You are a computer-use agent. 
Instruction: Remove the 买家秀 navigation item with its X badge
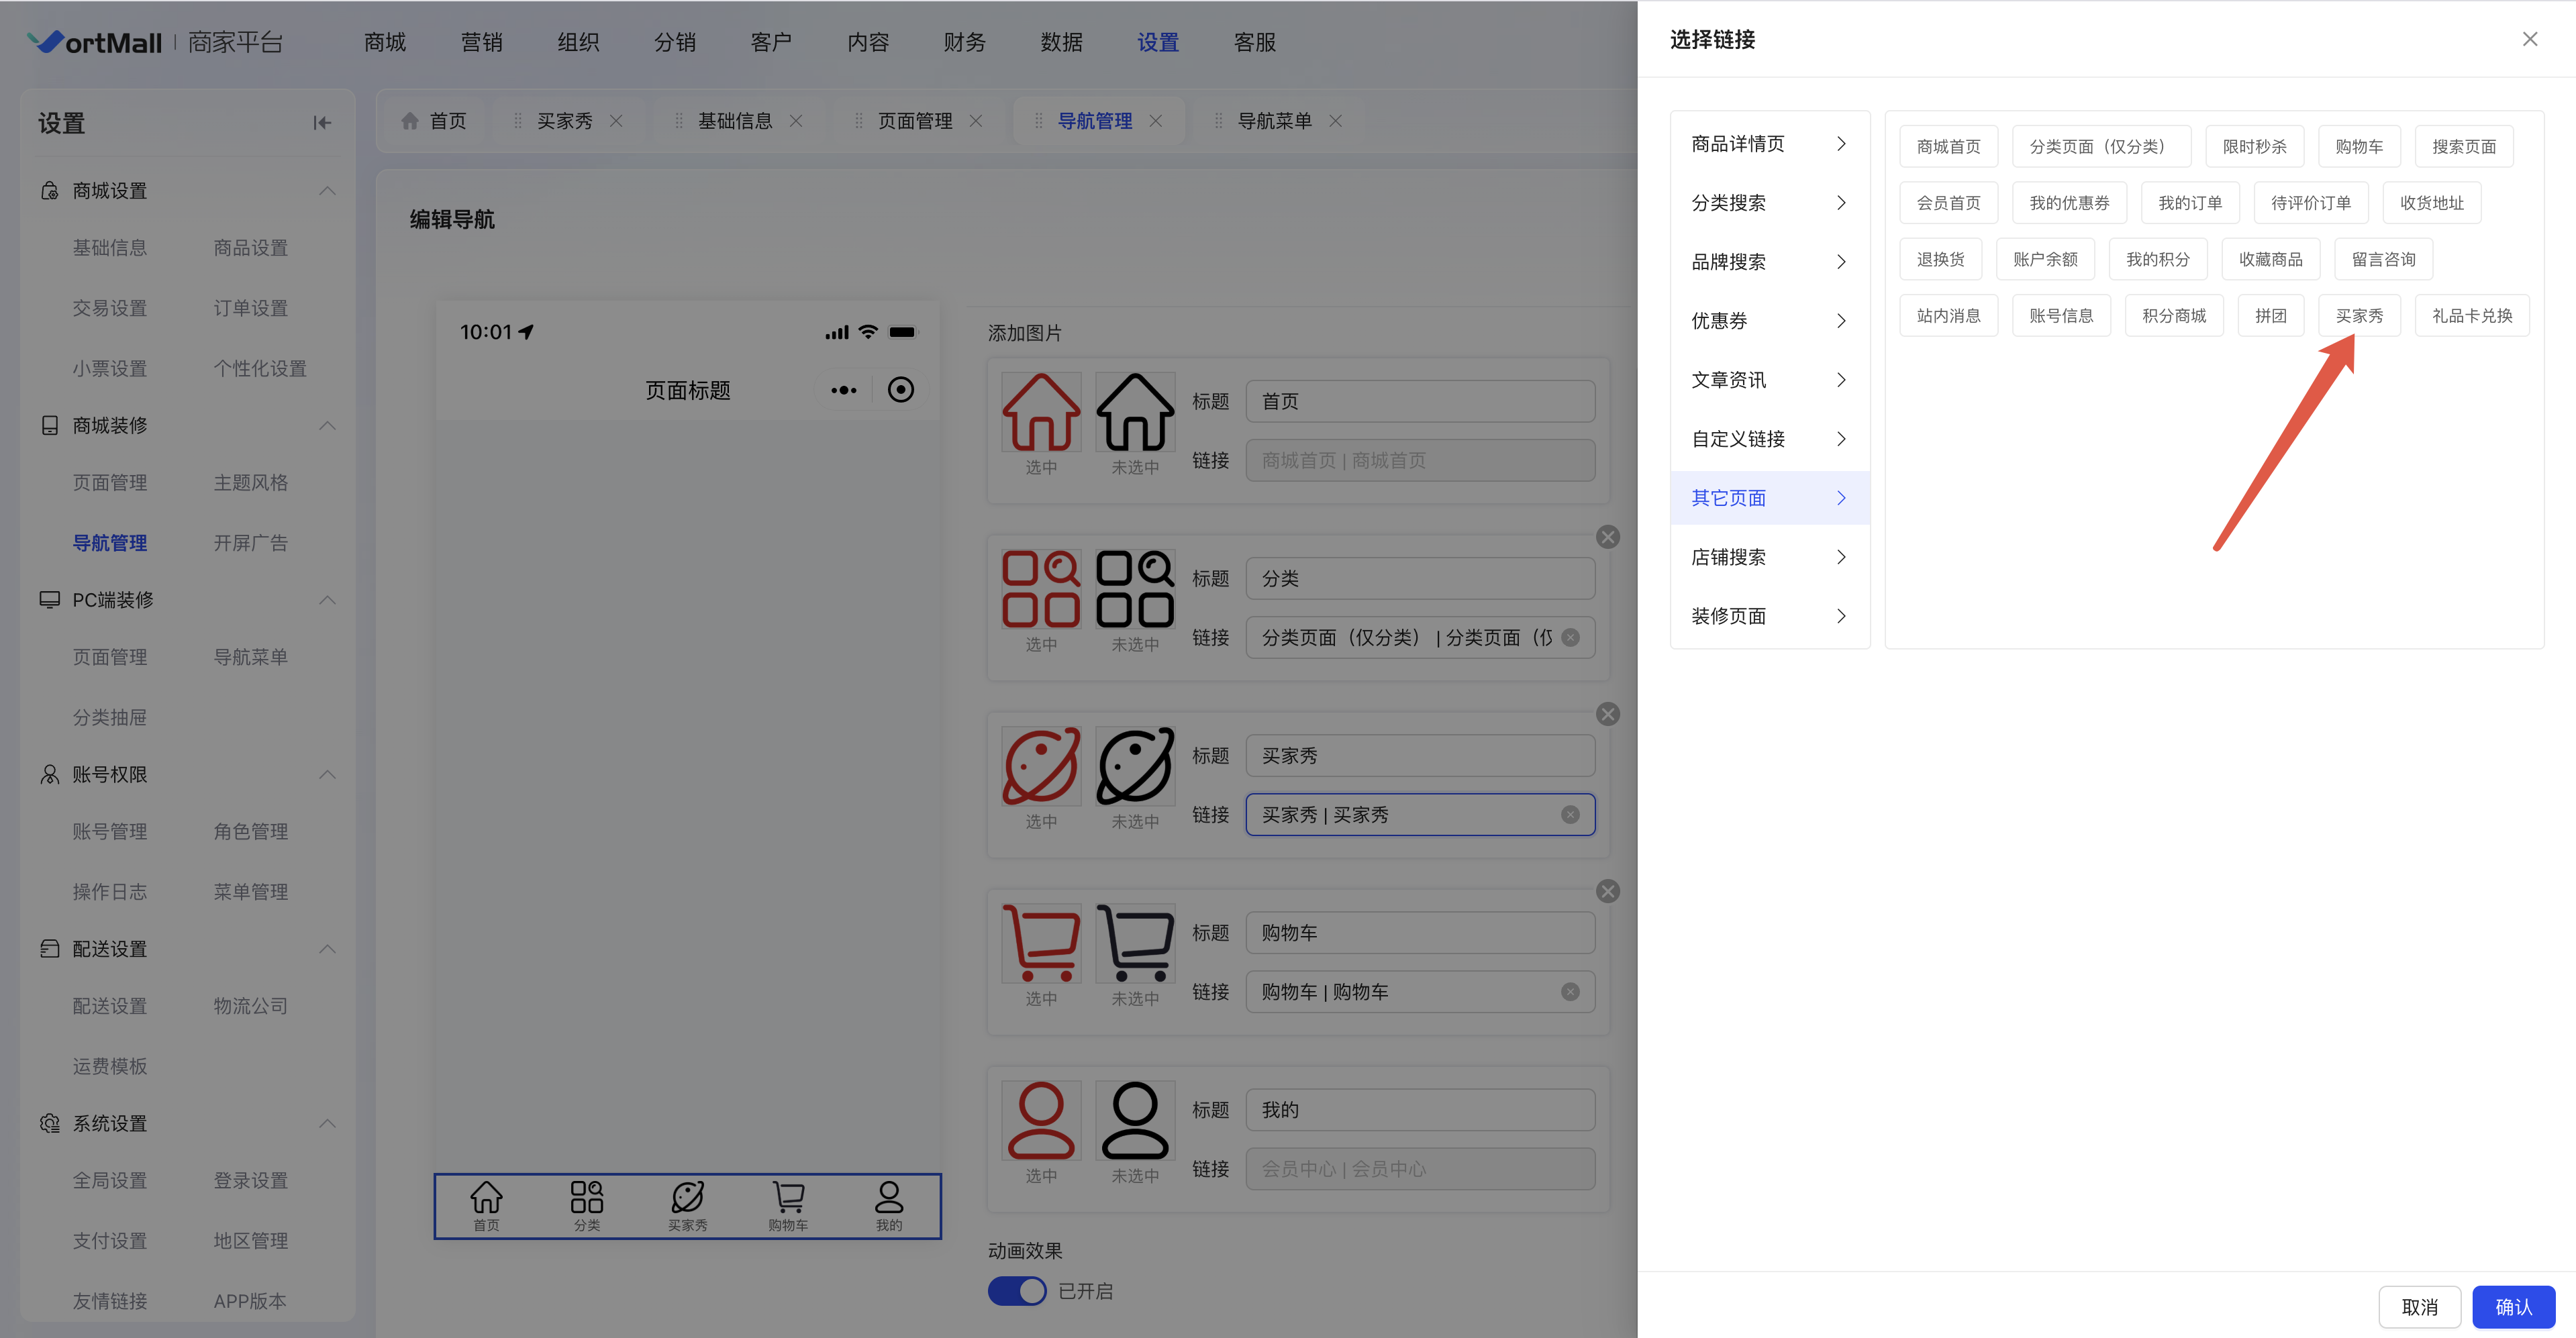point(1607,714)
